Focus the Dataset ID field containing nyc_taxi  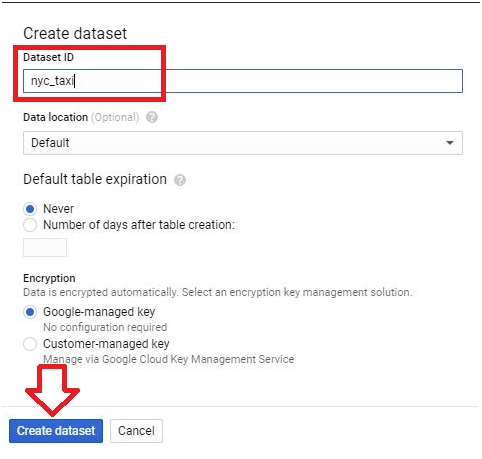pyautogui.click(x=243, y=81)
